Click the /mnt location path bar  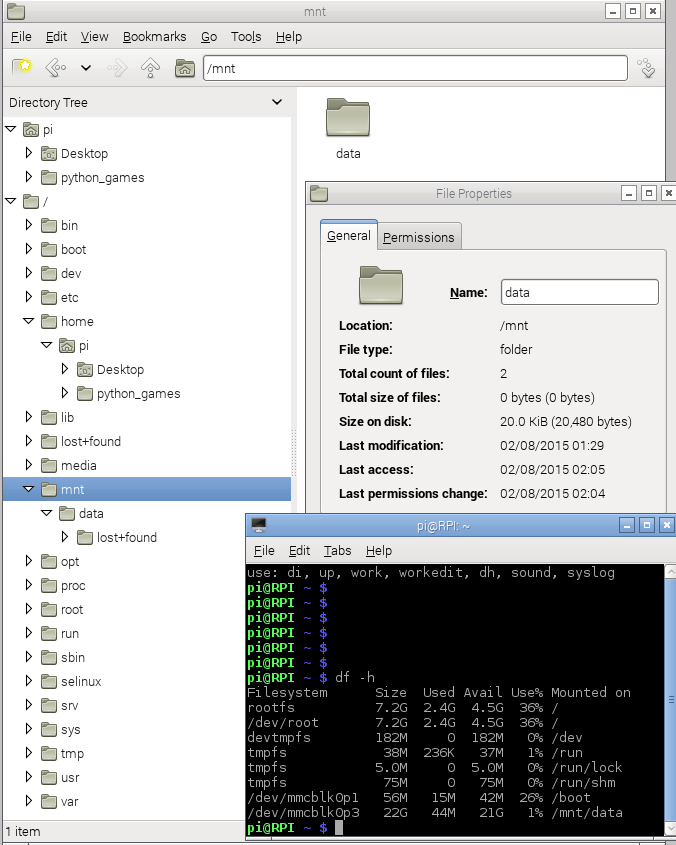(x=414, y=68)
